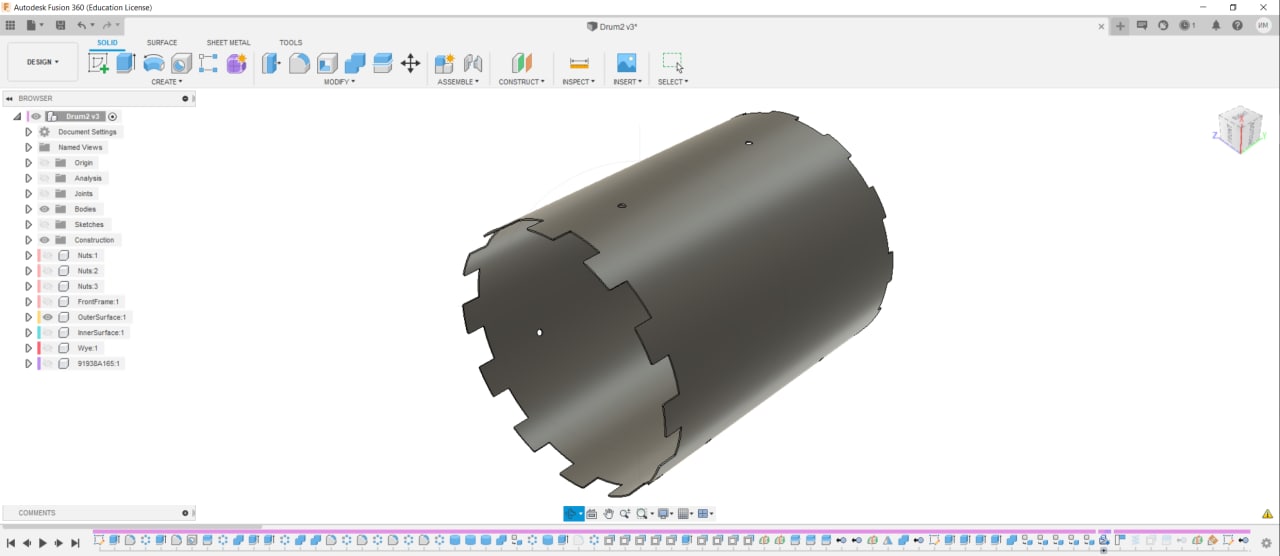Show the Sketches folder

coord(45,224)
